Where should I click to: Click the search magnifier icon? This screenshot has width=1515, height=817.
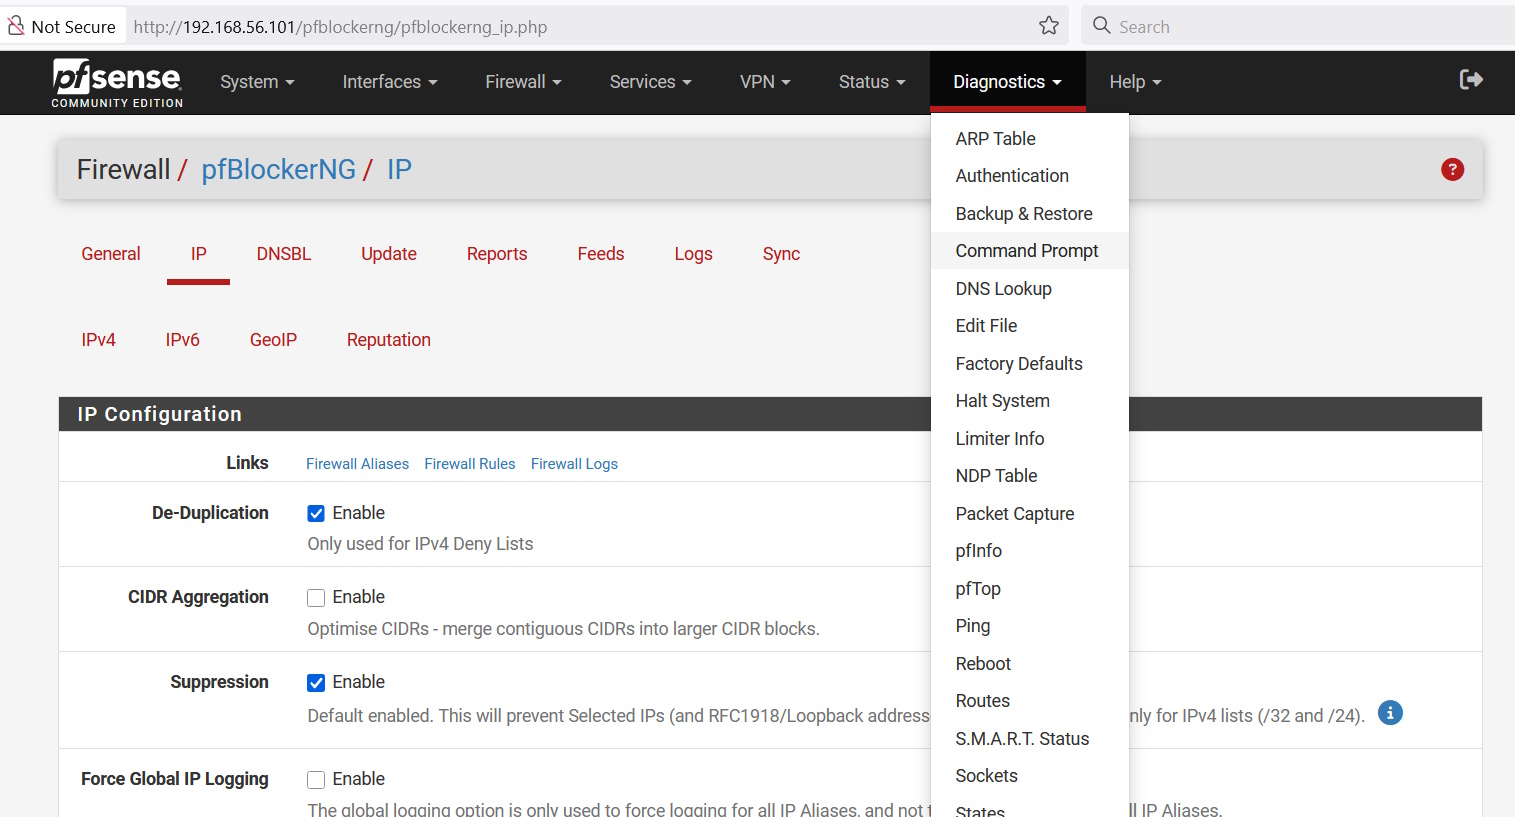pyautogui.click(x=1102, y=26)
